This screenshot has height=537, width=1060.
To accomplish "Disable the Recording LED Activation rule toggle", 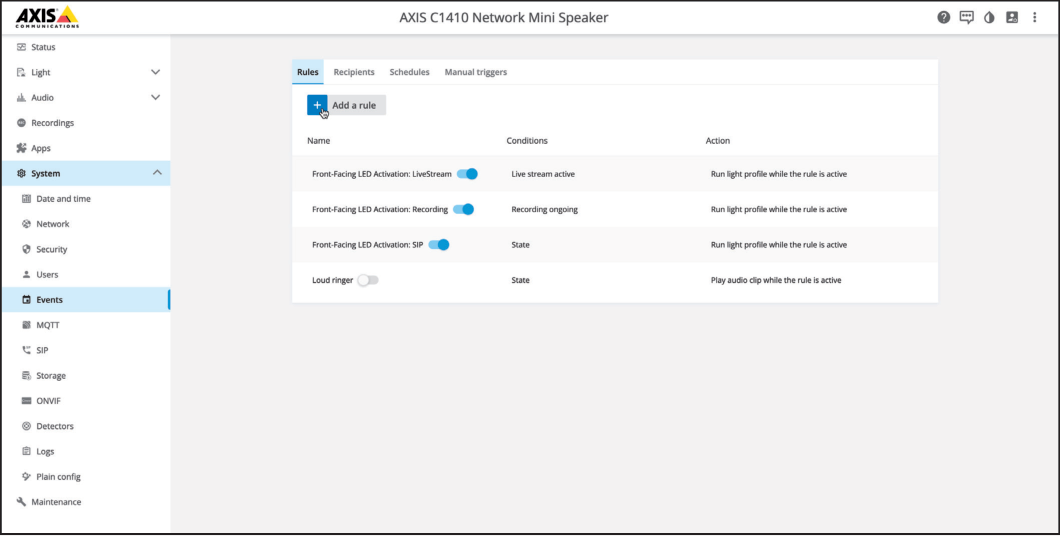I will point(464,210).
